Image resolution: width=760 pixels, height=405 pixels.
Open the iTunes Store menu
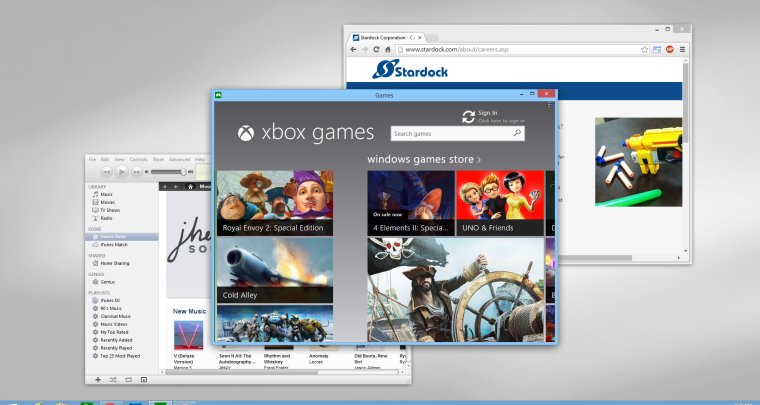[x=158, y=159]
